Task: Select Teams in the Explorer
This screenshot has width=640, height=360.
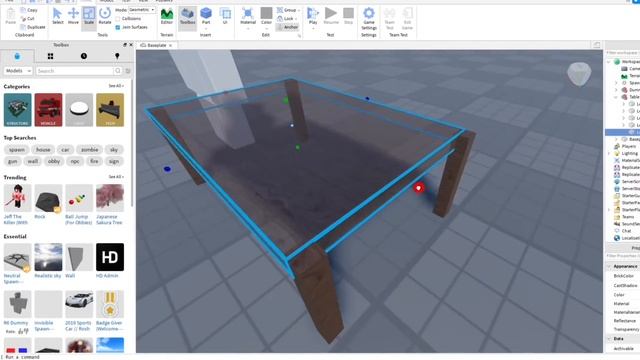Action: (x=628, y=217)
